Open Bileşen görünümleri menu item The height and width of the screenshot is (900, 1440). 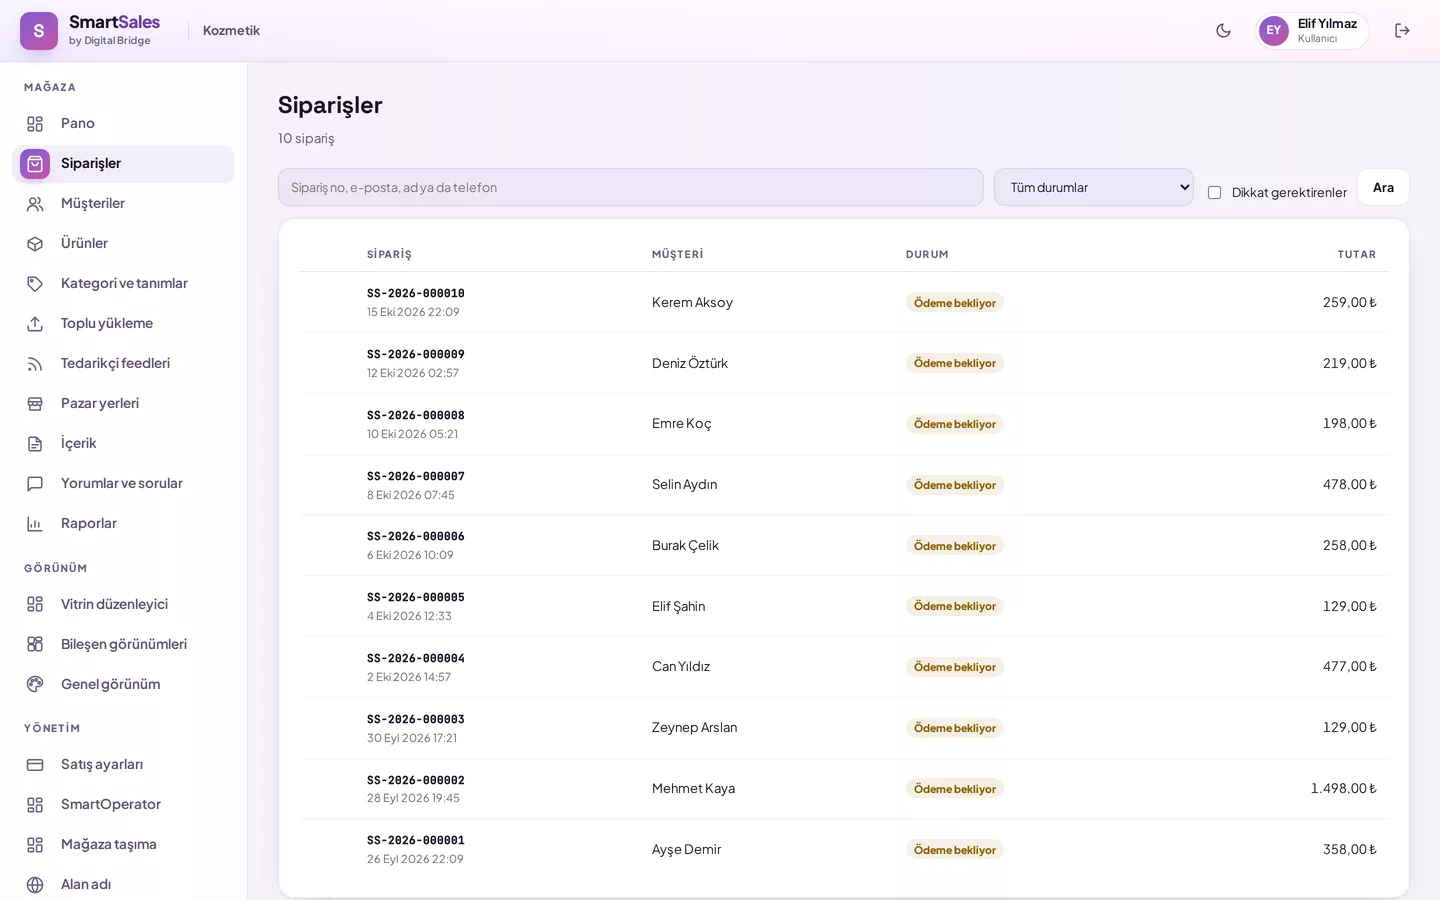tap(123, 644)
